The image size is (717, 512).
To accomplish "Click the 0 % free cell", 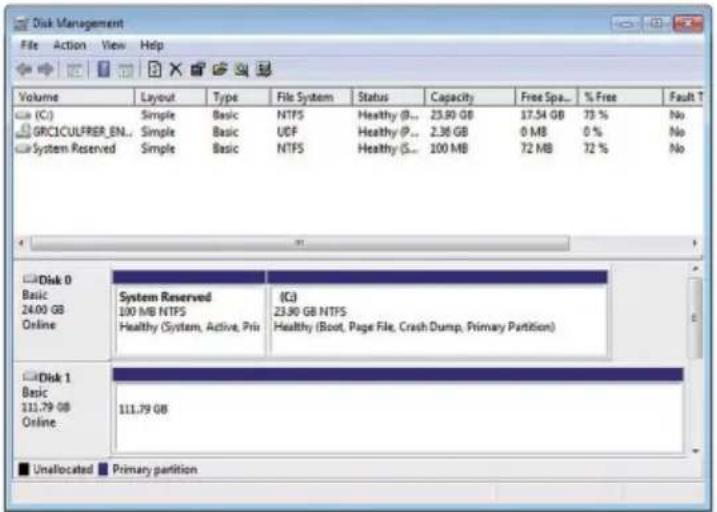I will click(593, 132).
